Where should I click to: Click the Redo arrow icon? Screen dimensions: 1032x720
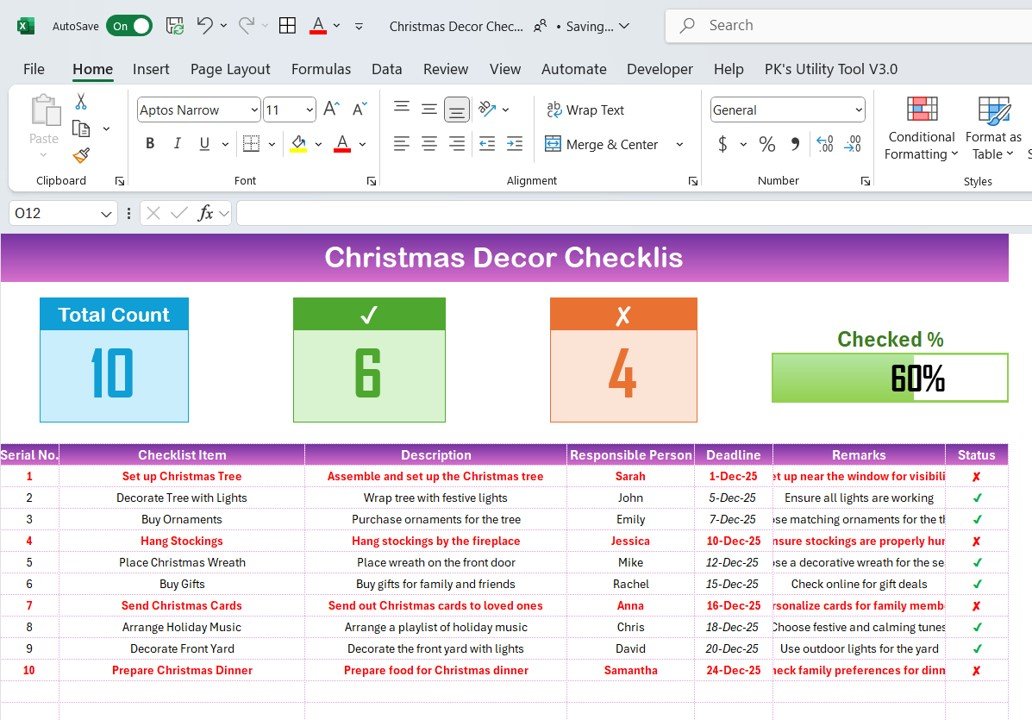coord(246,26)
